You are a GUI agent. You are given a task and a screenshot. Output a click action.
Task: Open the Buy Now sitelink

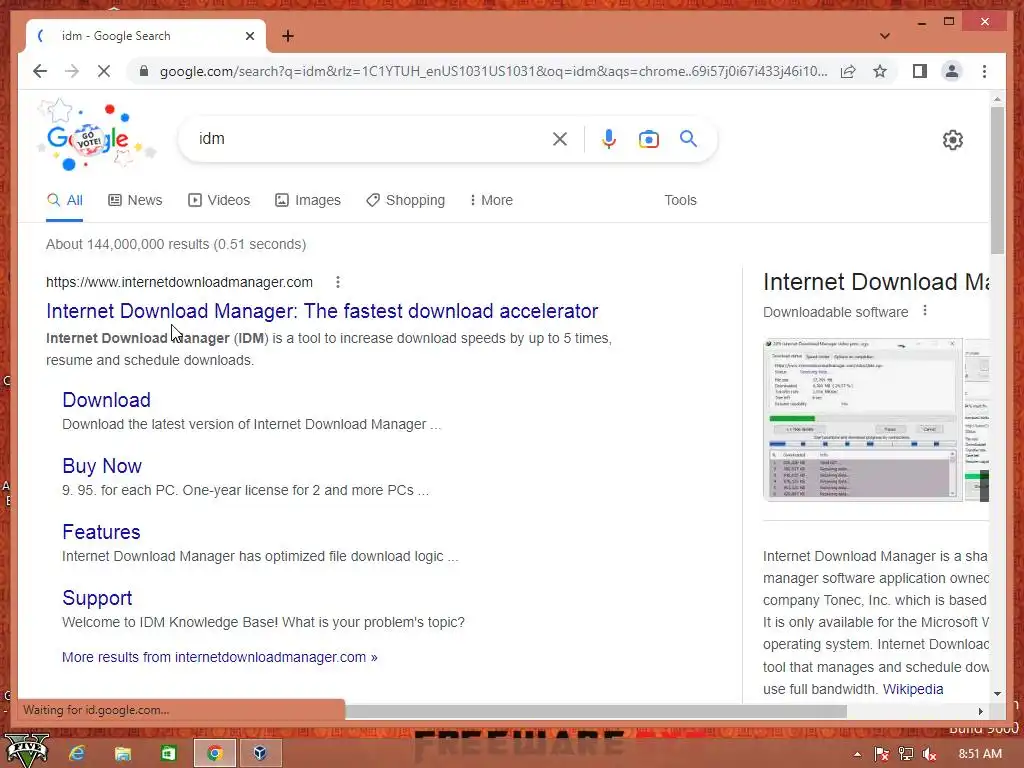click(102, 466)
